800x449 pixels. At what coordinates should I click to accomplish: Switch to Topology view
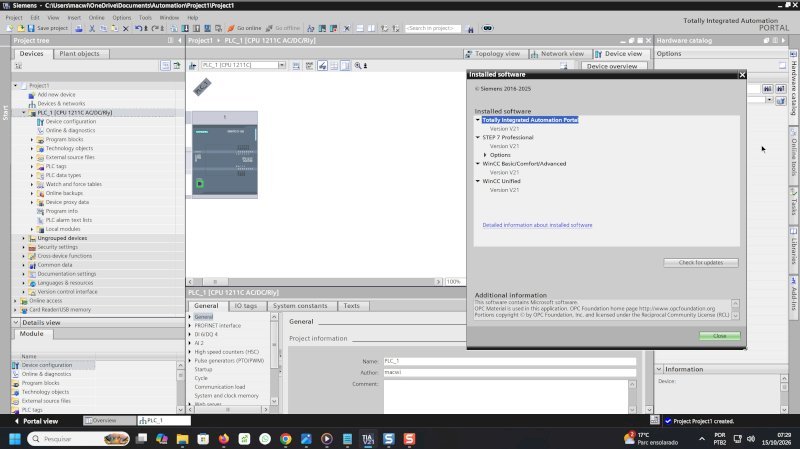pyautogui.click(x=492, y=54)
